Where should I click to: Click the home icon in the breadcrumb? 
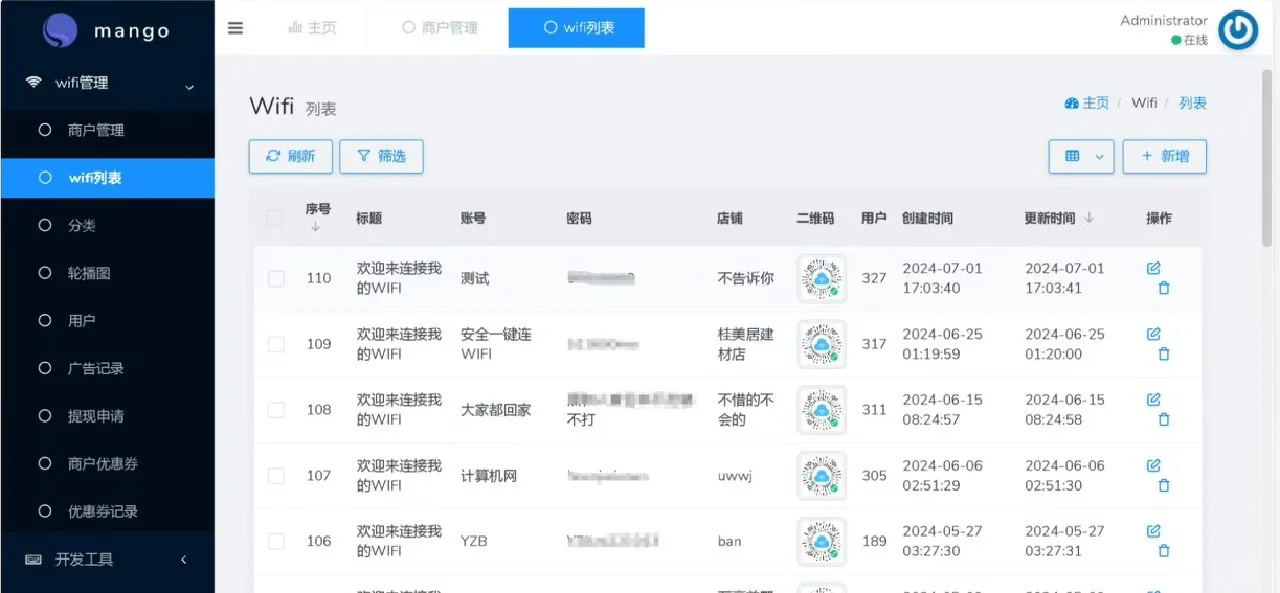[1073, 102]
